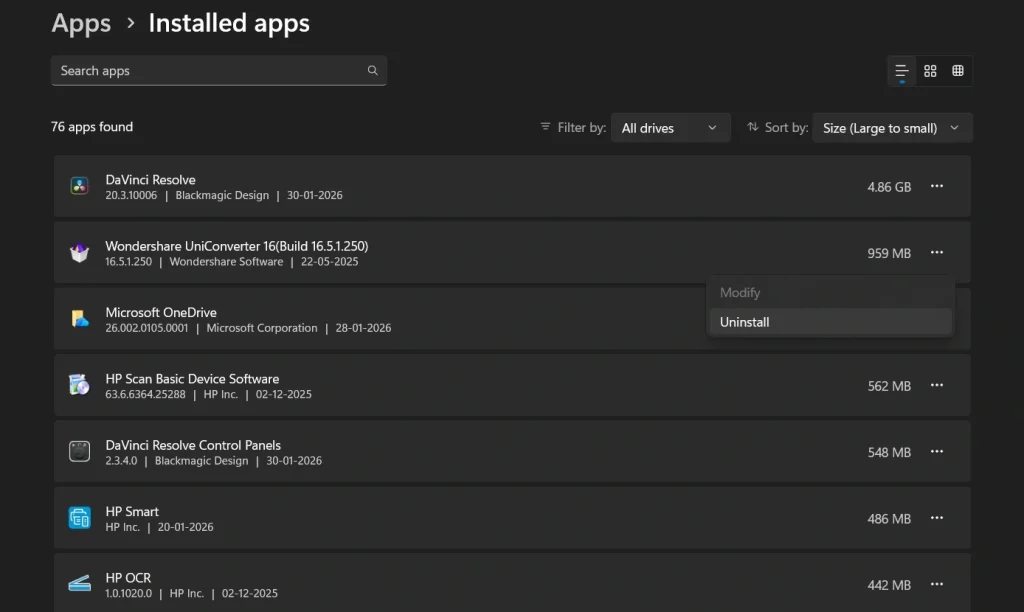Click the HP Scan Basic Device Software icon
This screenshot has height=612, width=1024.
coord(79,385)
